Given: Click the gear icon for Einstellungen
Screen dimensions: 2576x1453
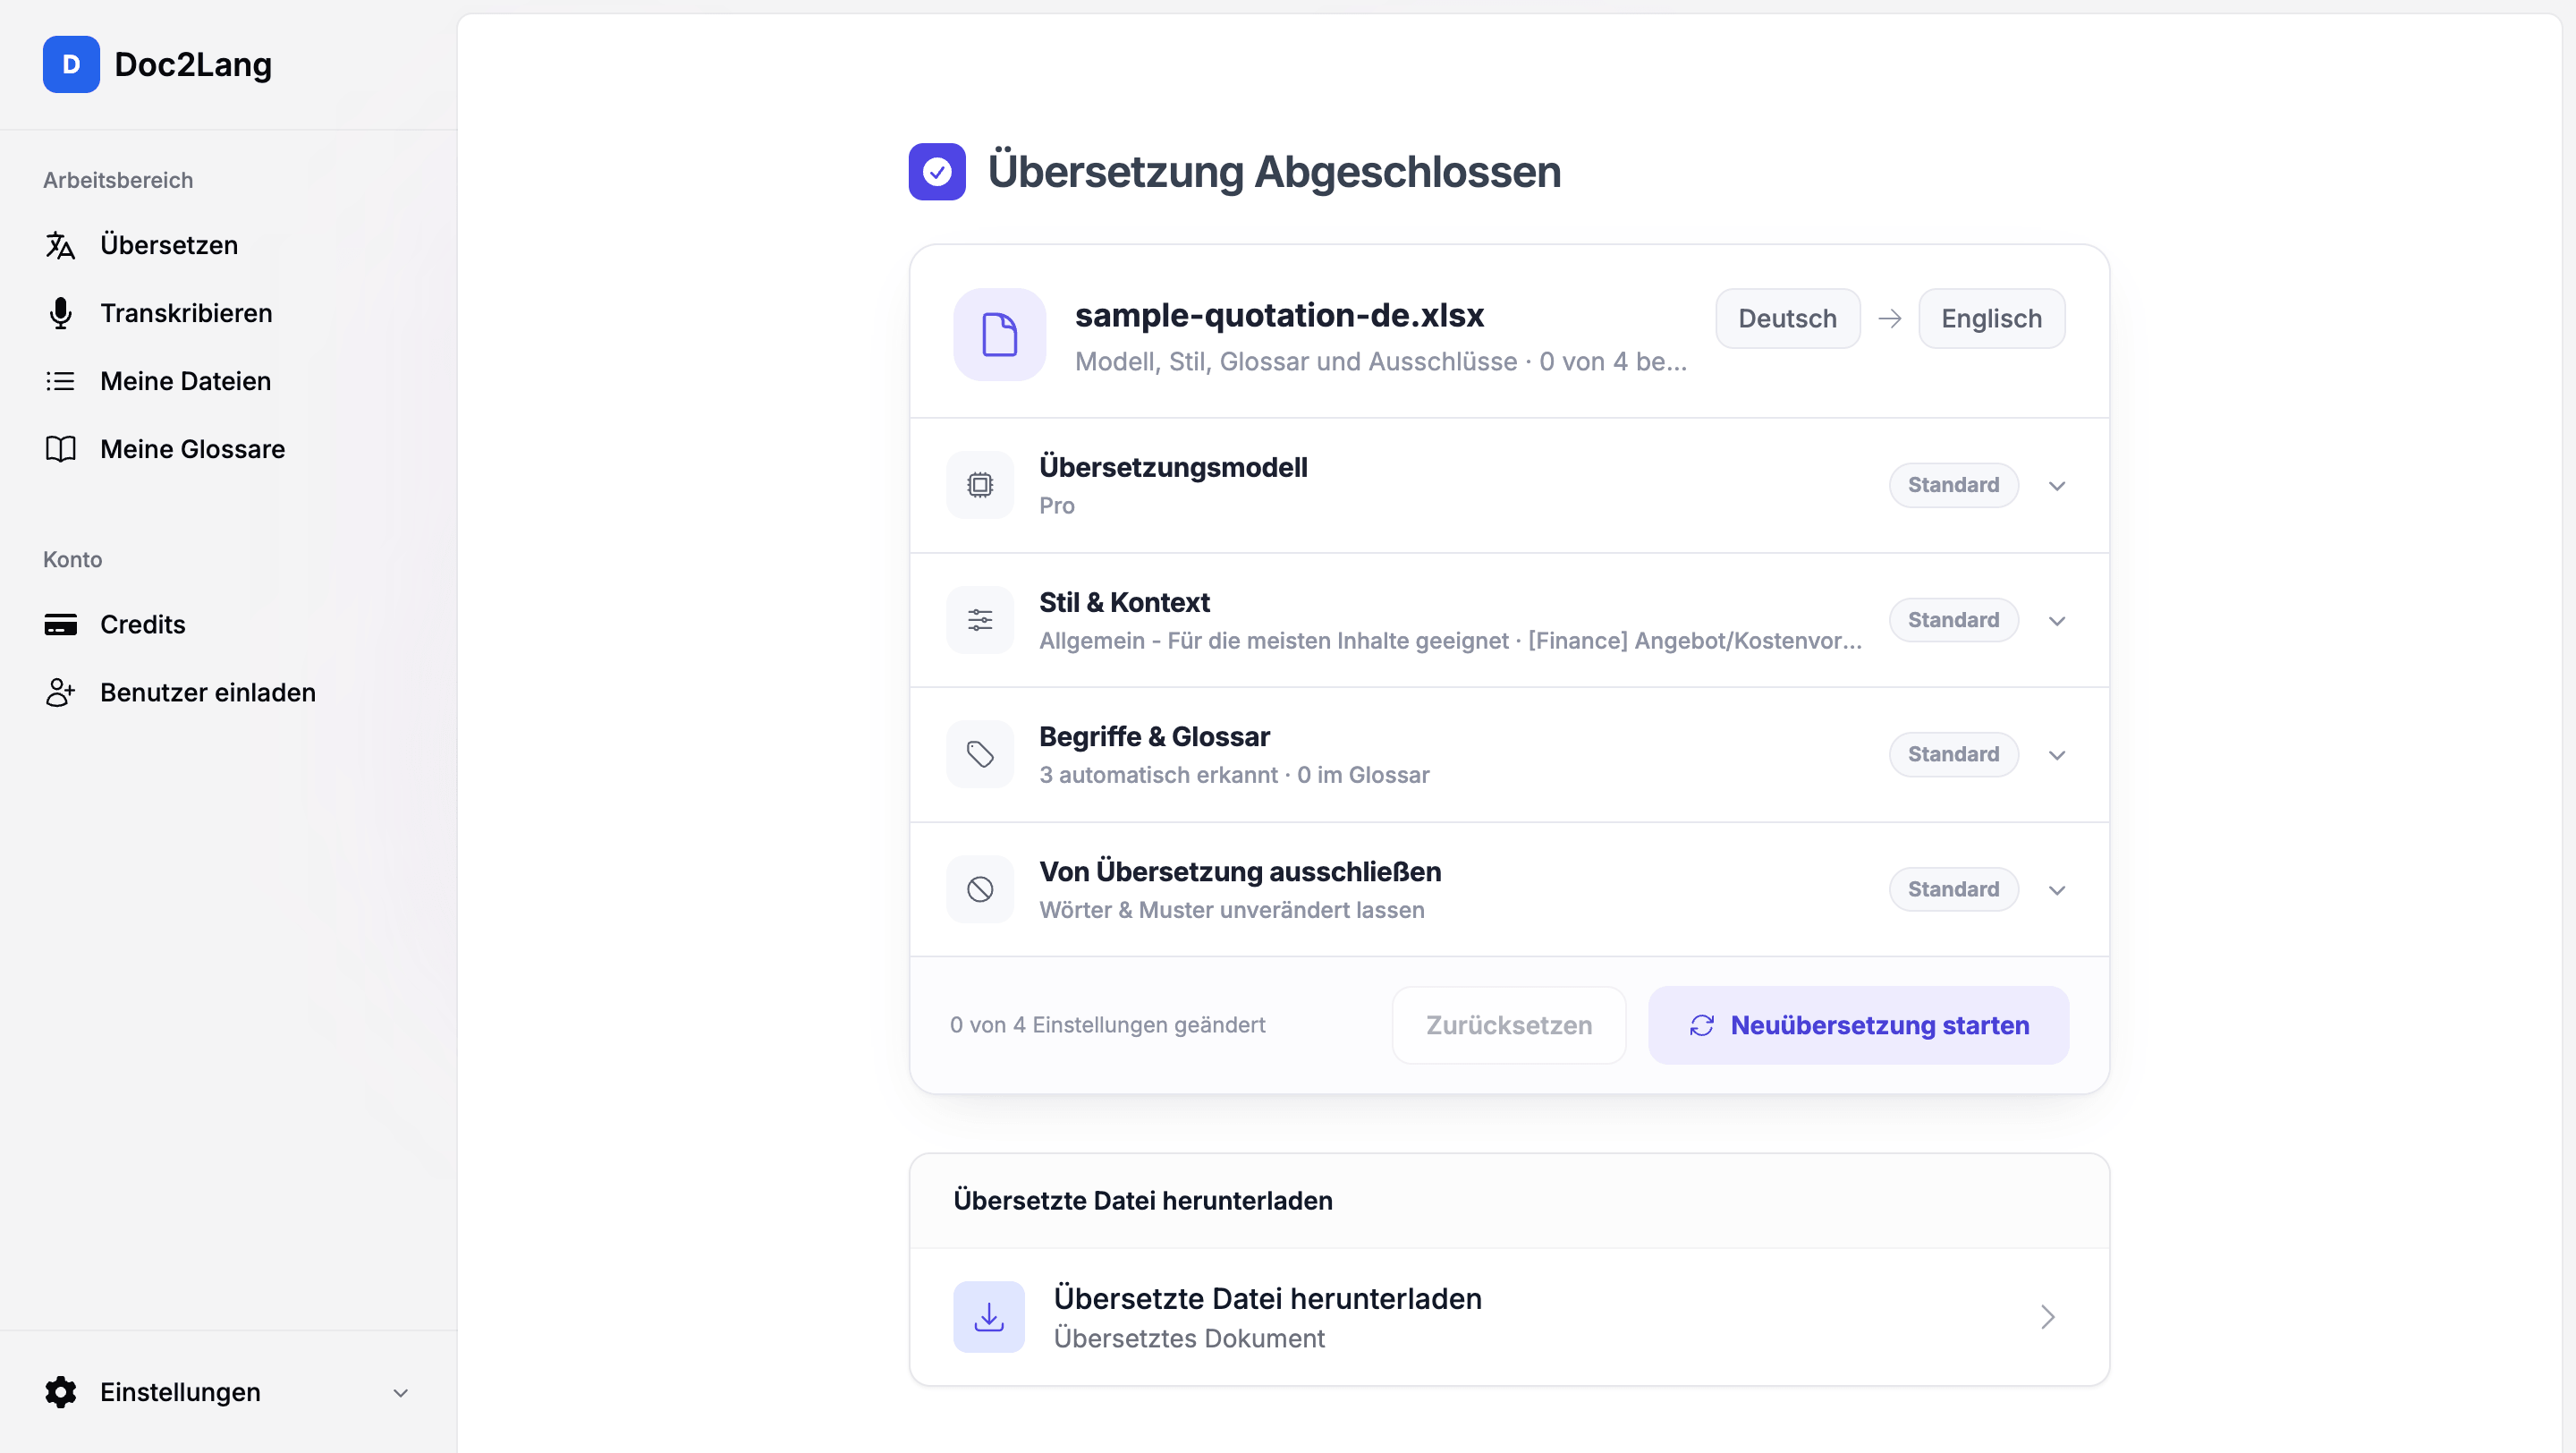Looking at the screenshot, I should click(60, 1392).
